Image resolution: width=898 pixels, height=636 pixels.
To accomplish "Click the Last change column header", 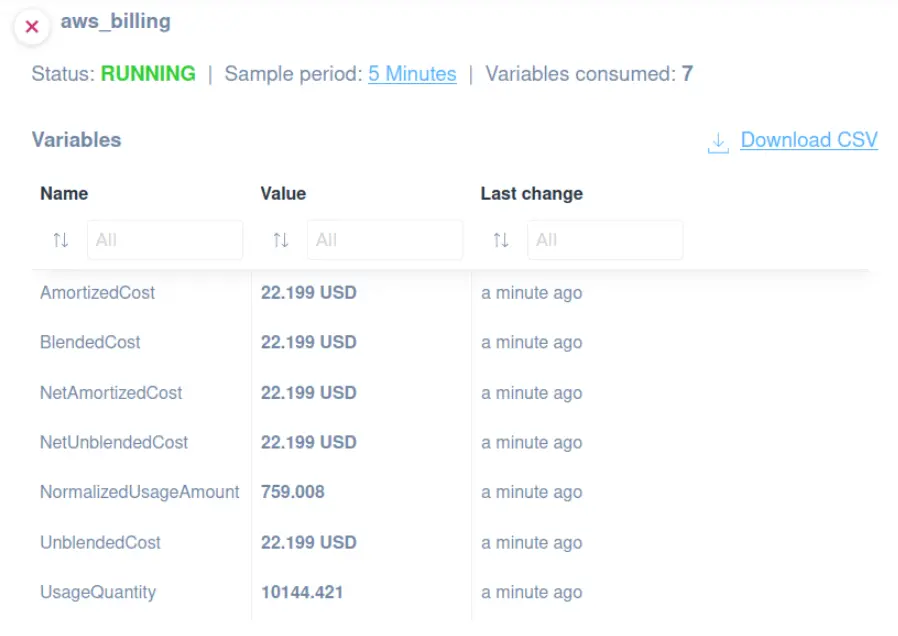I will (x=531, y=193).
